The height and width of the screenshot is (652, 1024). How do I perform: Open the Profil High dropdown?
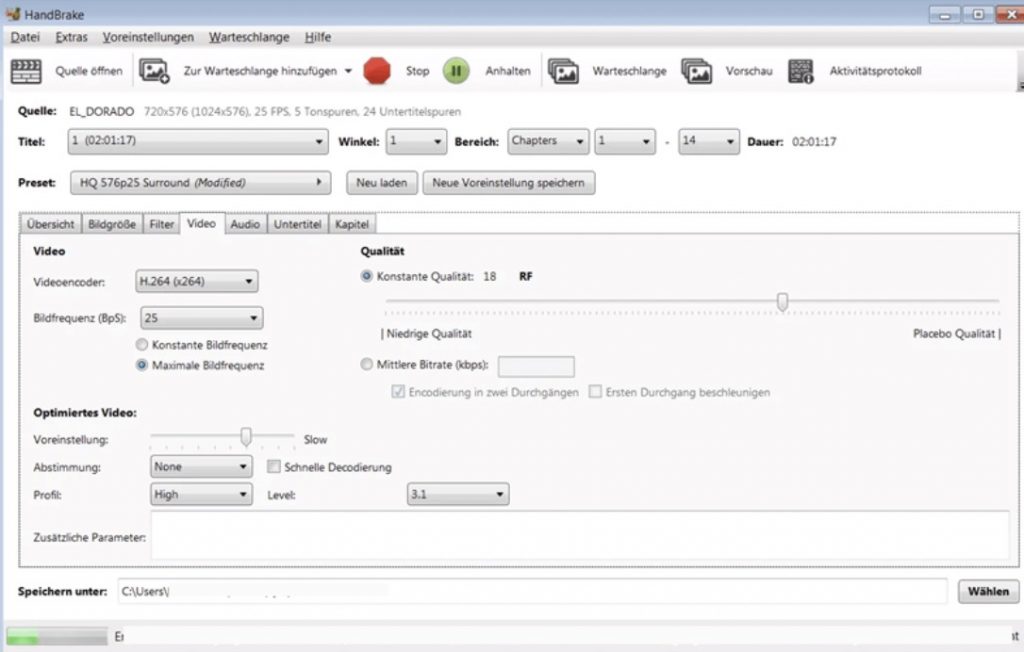(201, 494)
